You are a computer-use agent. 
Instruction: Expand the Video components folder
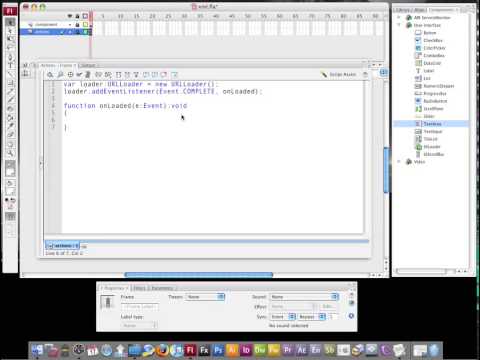(399, 162)
